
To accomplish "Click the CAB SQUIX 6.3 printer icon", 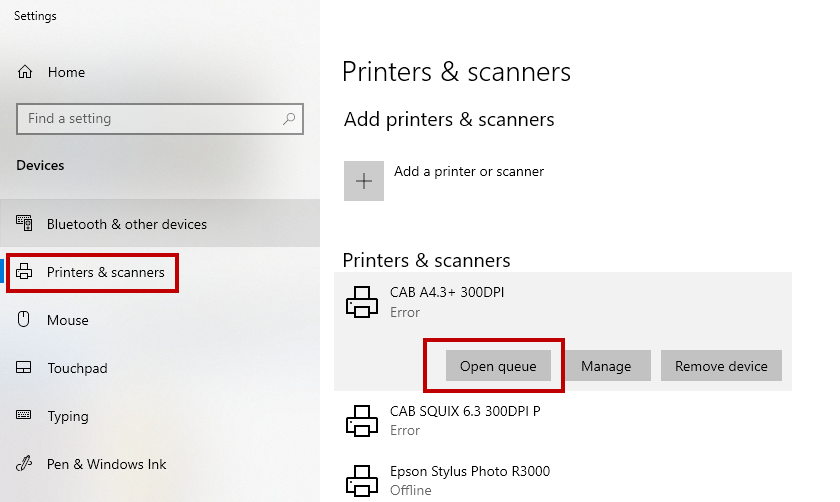I will 362,420.
